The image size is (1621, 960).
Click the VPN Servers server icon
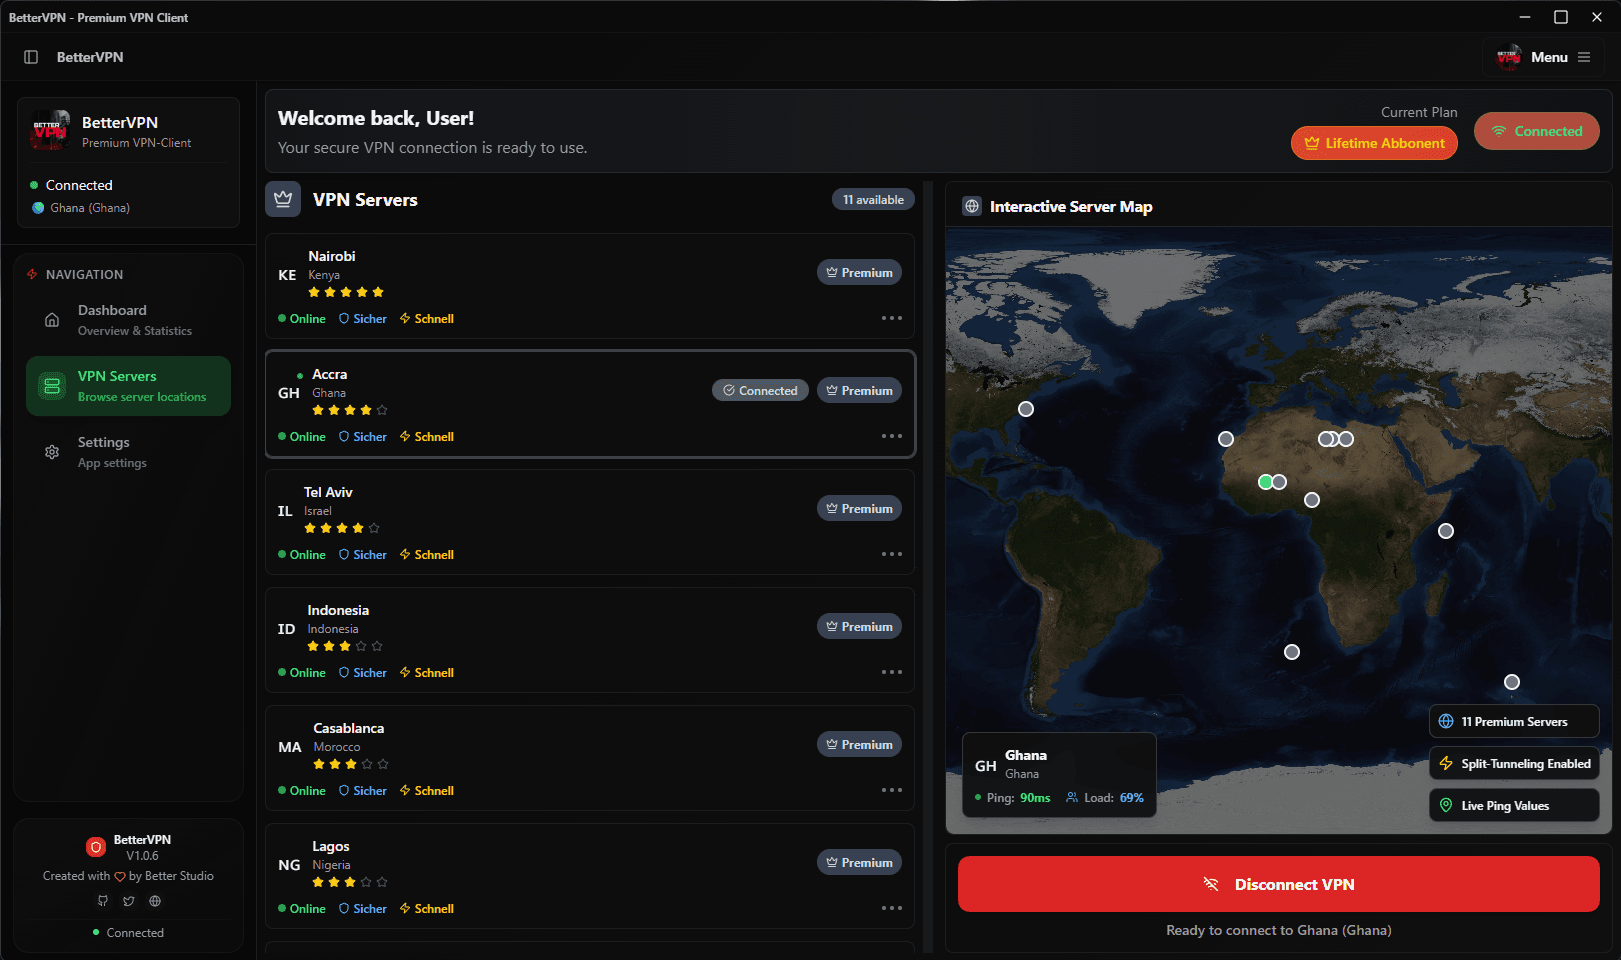(x=51, y=385)
